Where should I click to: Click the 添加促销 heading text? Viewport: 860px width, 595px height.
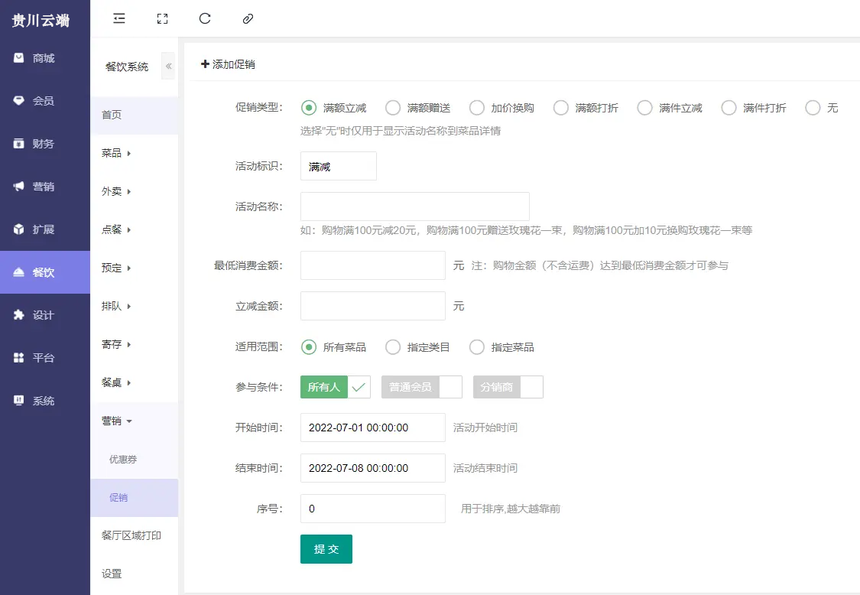click(x=234, y=64)
